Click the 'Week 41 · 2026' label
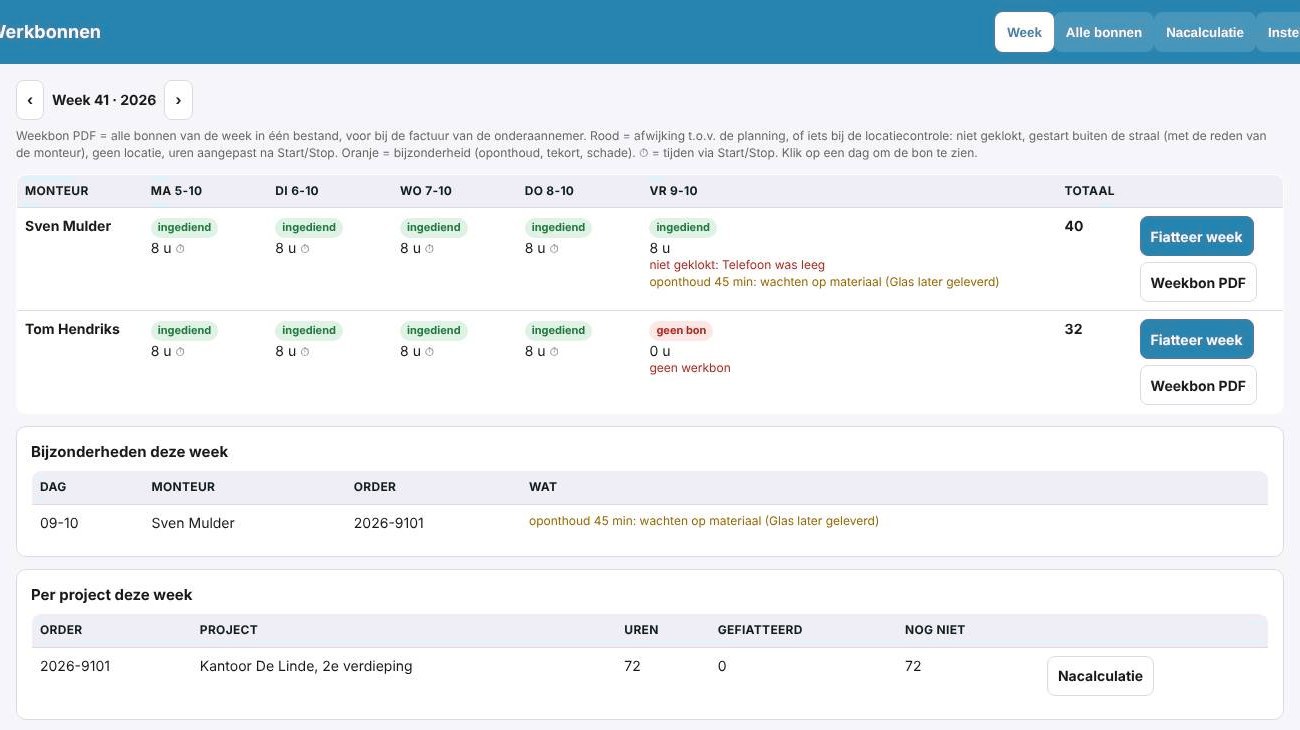Screen dimensions: 1300x730 (104, 100)
